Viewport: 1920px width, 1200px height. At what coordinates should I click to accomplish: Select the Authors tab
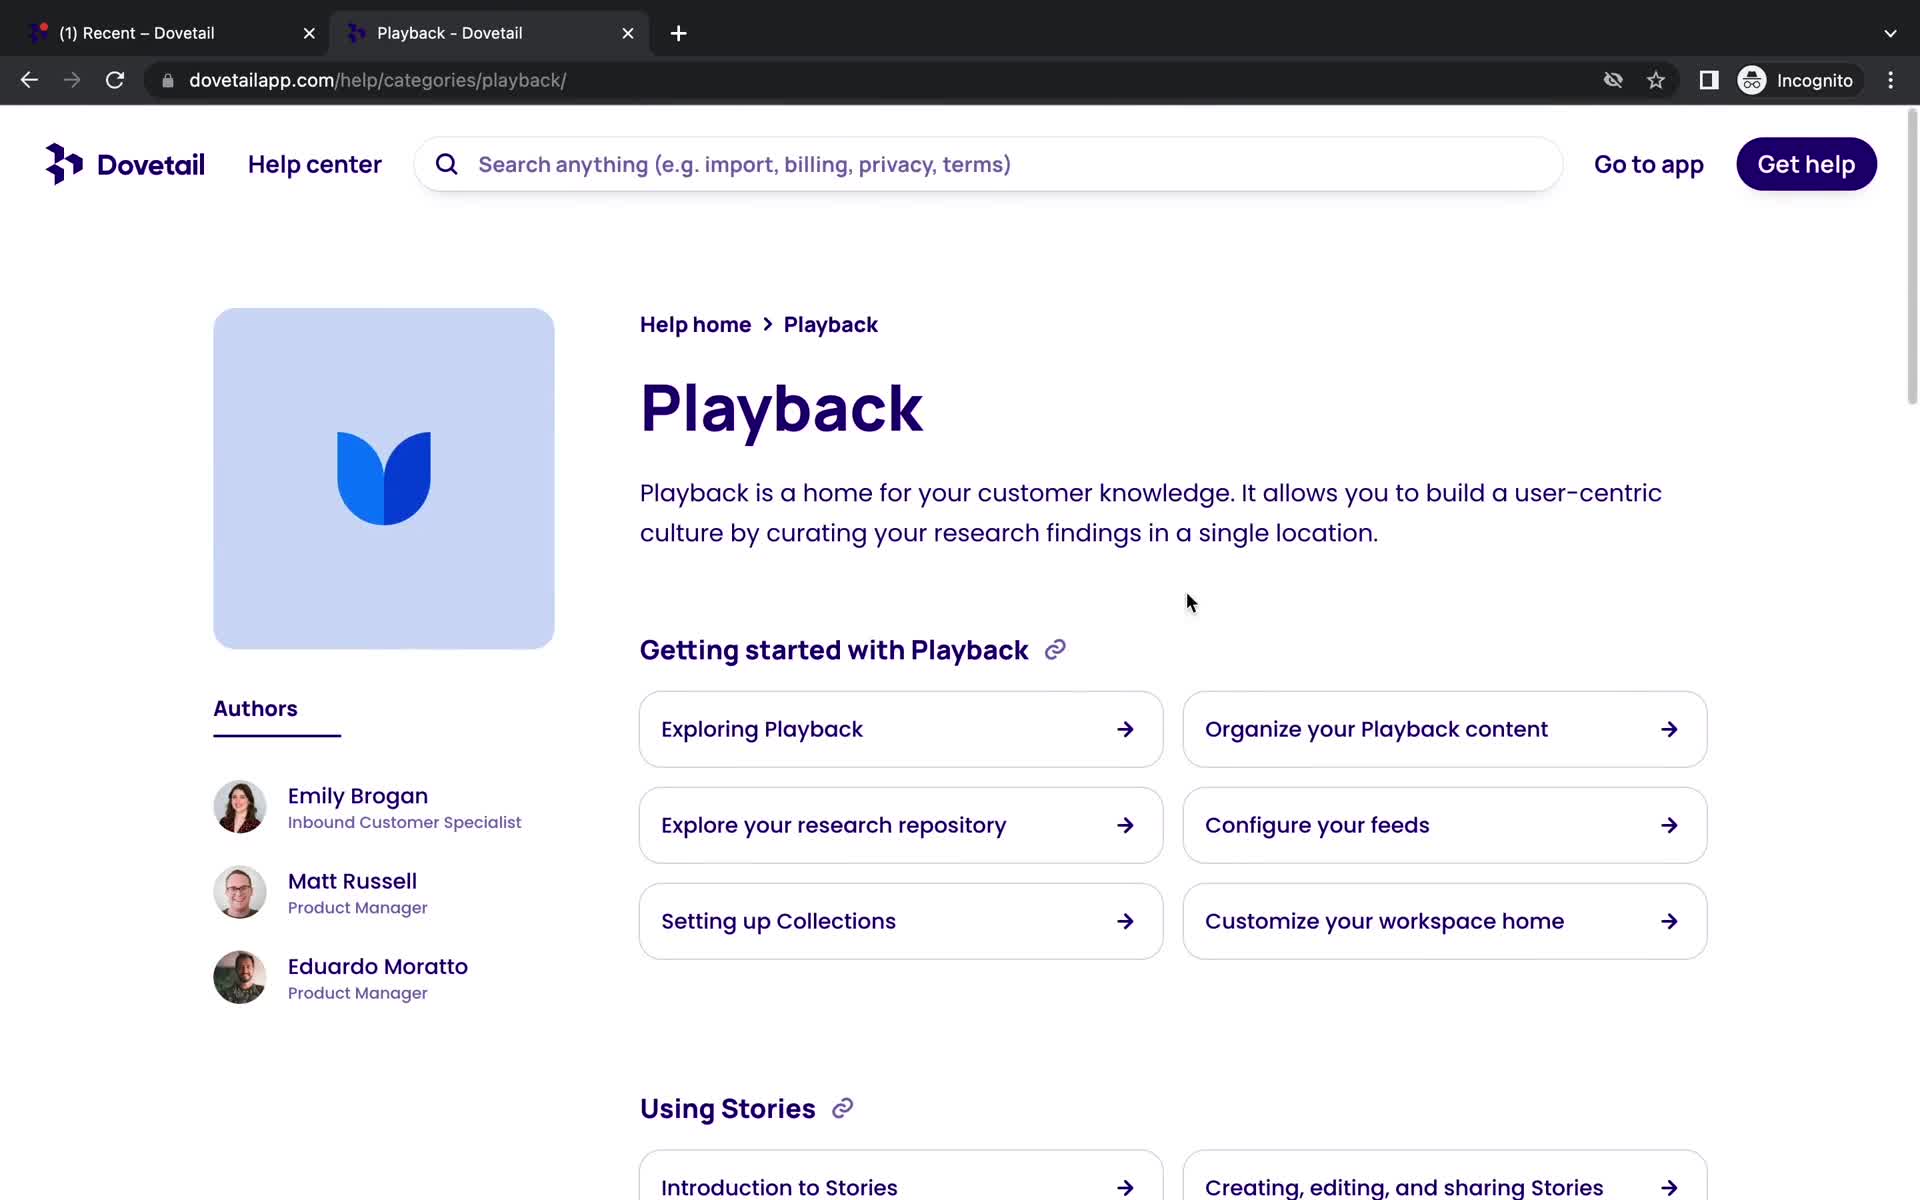(x=255, y=709)
